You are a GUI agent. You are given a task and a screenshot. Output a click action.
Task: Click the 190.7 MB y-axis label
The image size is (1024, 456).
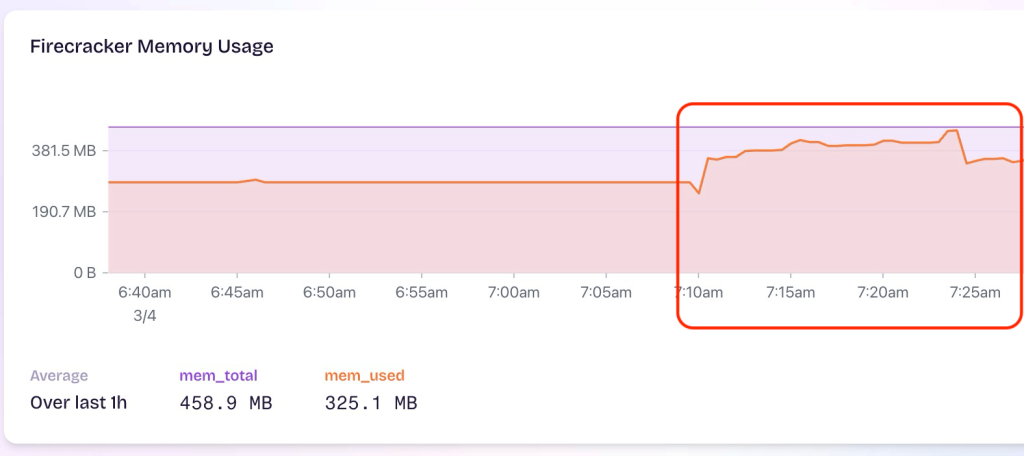point(64,212)
